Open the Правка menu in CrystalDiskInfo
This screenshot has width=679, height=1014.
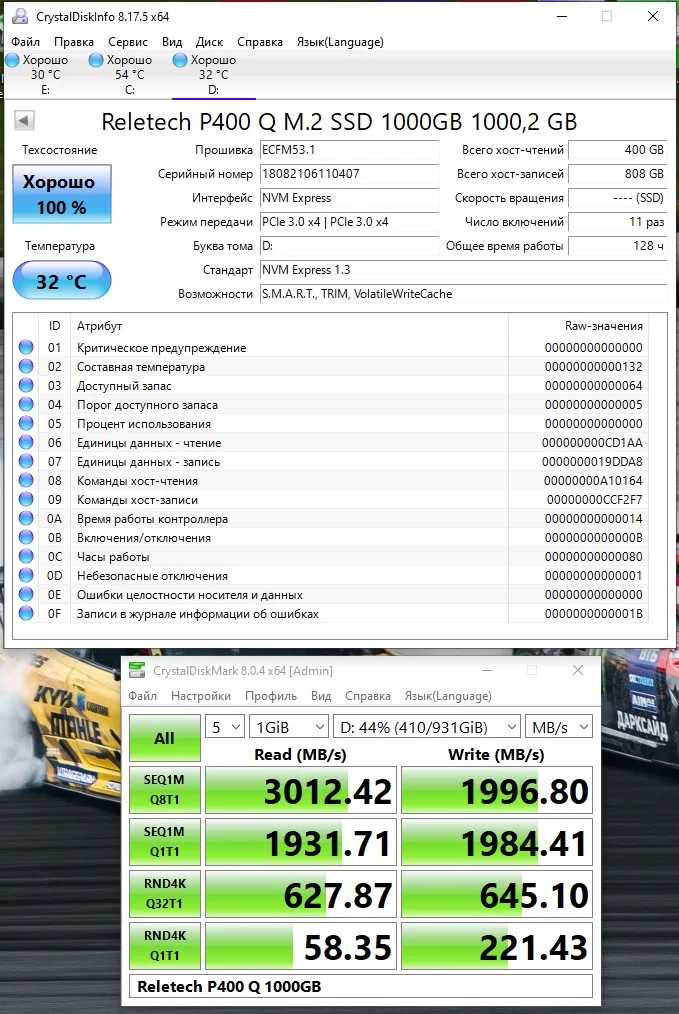tap(74, 41)
